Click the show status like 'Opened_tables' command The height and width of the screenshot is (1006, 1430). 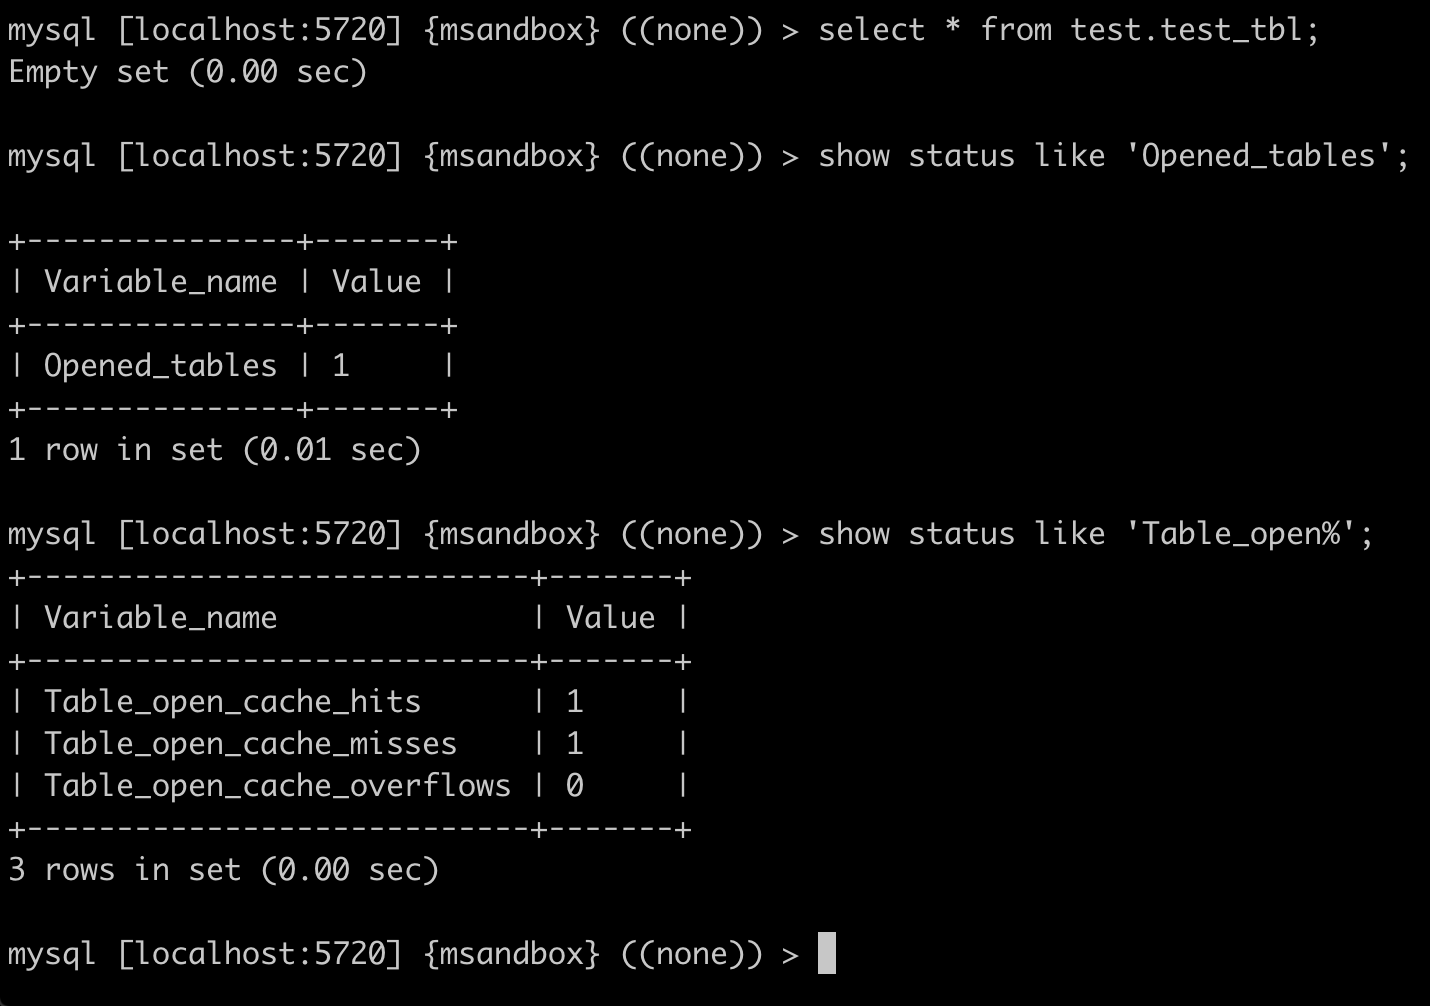click(x=1113, y=156)
